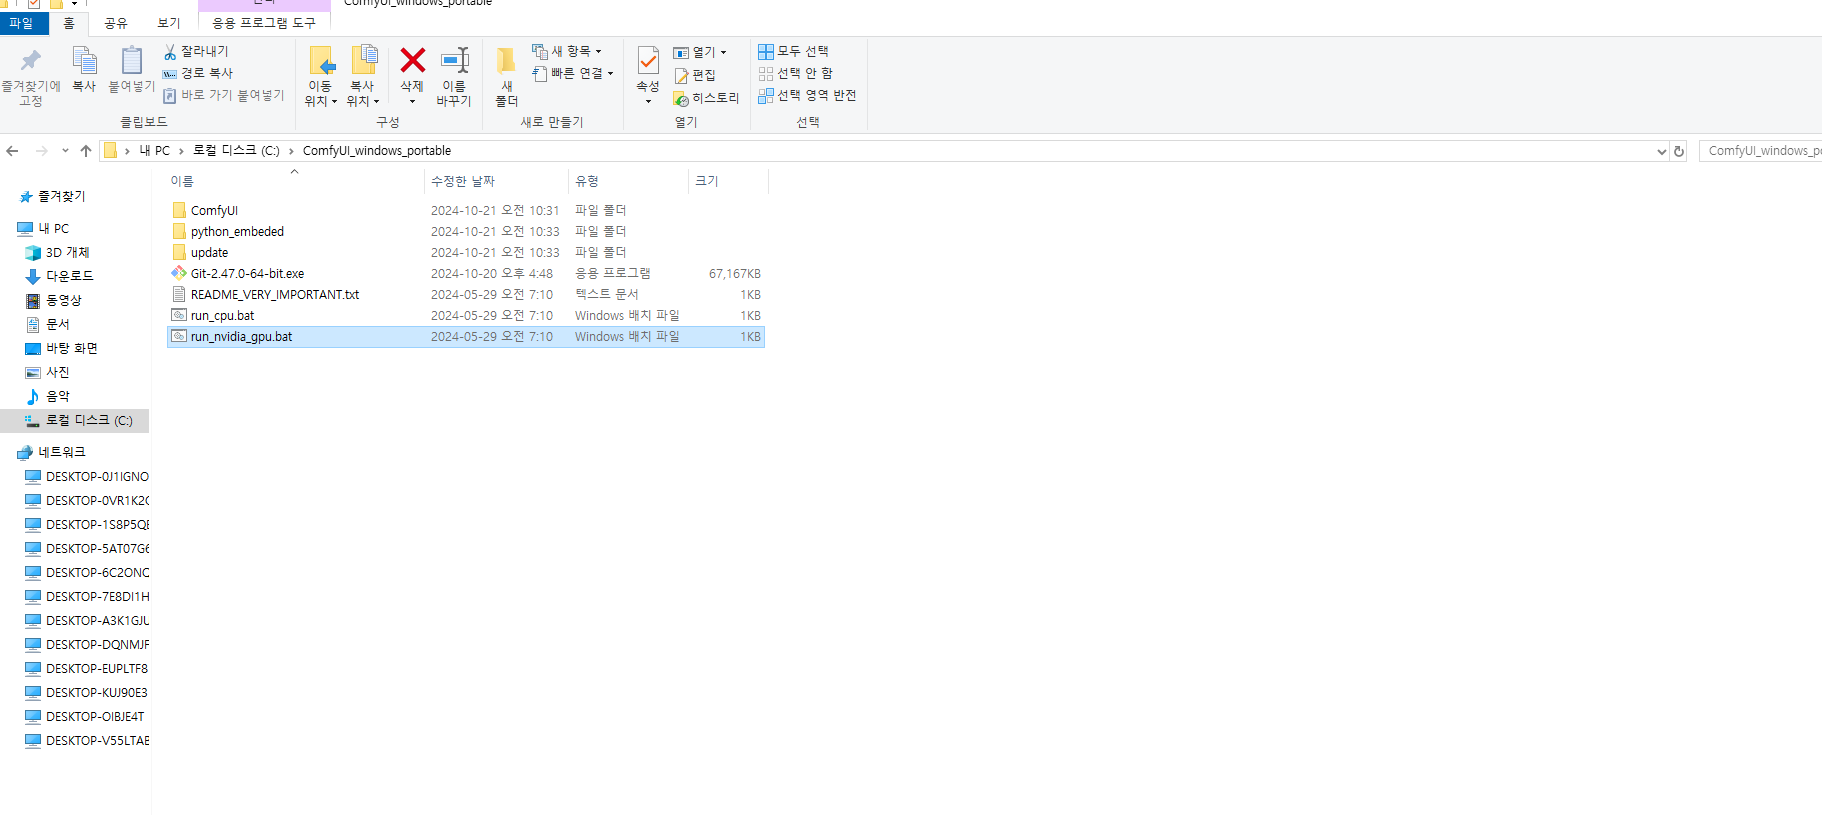Screen dimensions: 1822x815
Task: Sort by 유형 column header
Action: pyautogui.click(x=587, y=181)
